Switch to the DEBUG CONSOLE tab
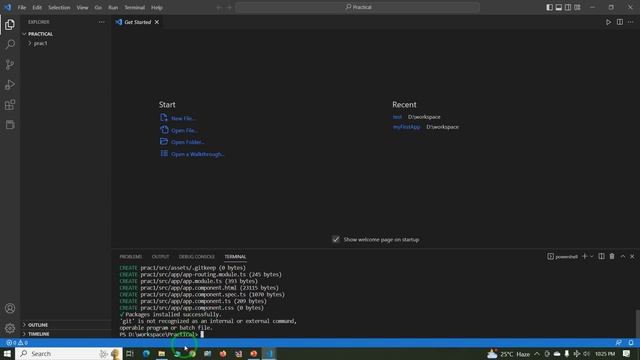640x360 pixels. [x=196, y=257]
